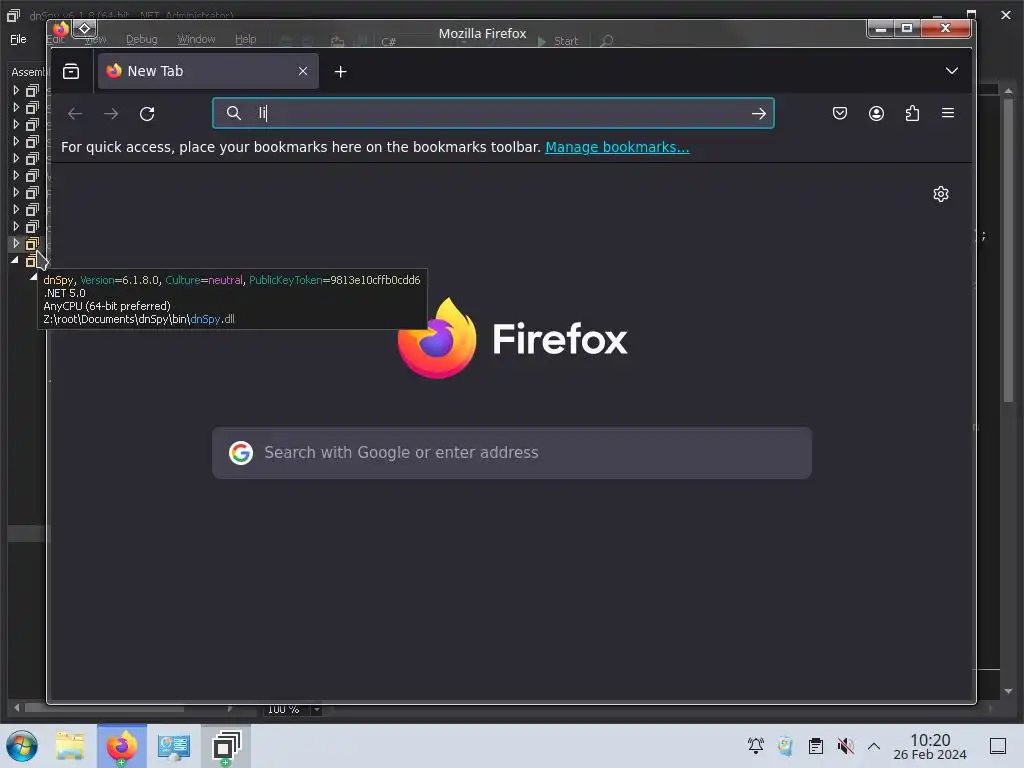Image resolution: width=1024 pixels, height=768 pixels.
Task: Click dnSpy vertical scrollbar down arrow
Action: click(1008, 691)
